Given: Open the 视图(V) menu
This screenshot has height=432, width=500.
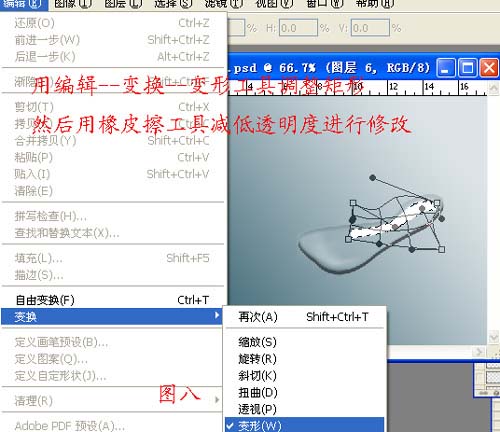Looking at the screenshot, I should click(274, 4).
